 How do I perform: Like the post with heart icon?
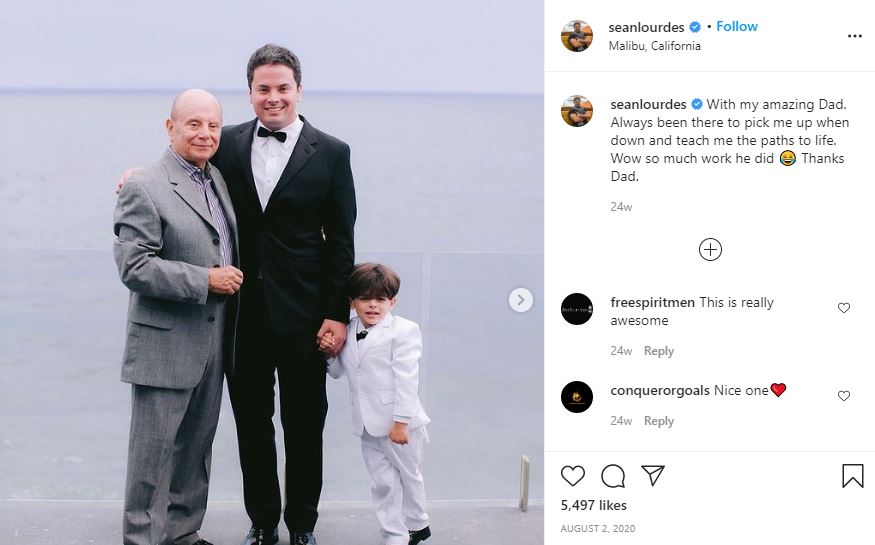573,475
